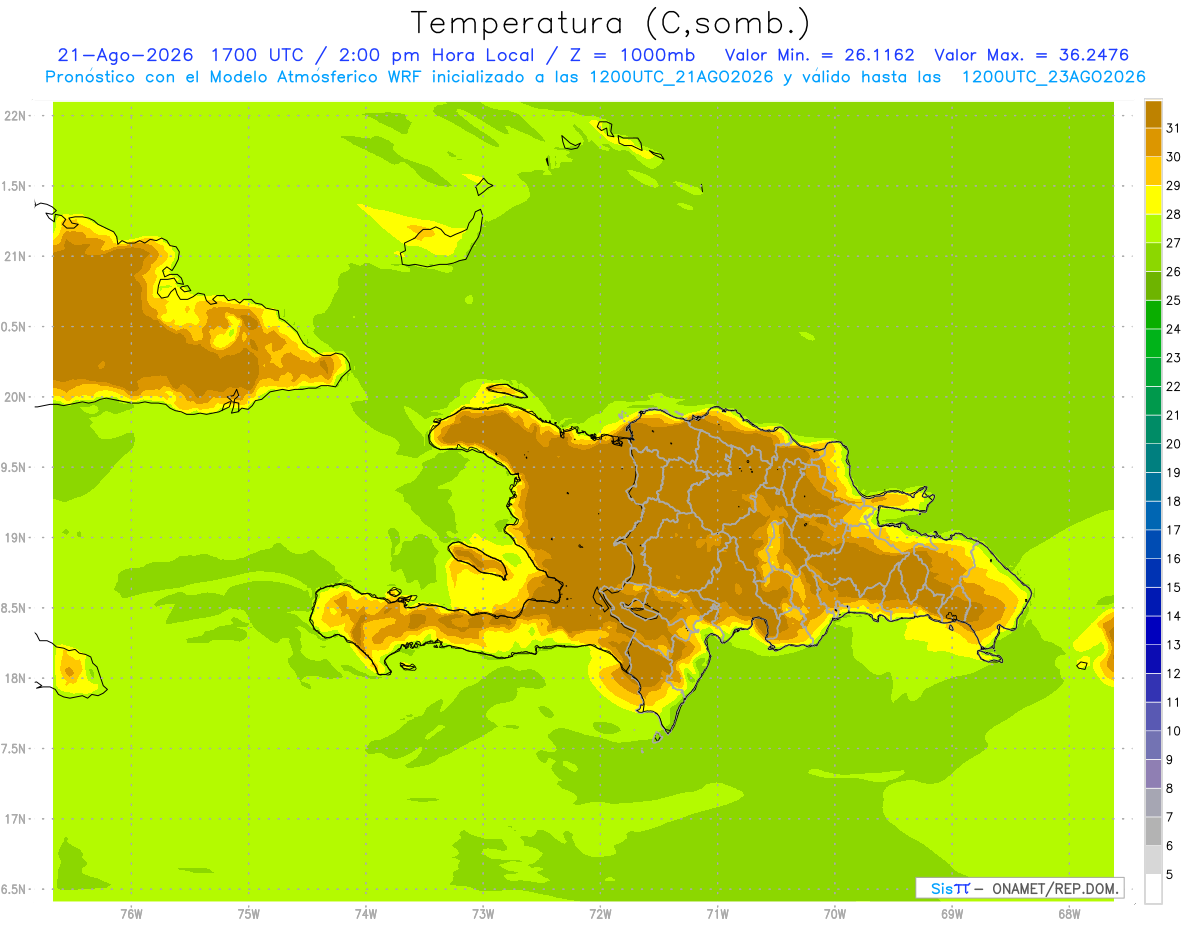Viewport: 1200px width, 927px height.
Task: Click the "22N" latitude axis label
Action: [15, 115]
